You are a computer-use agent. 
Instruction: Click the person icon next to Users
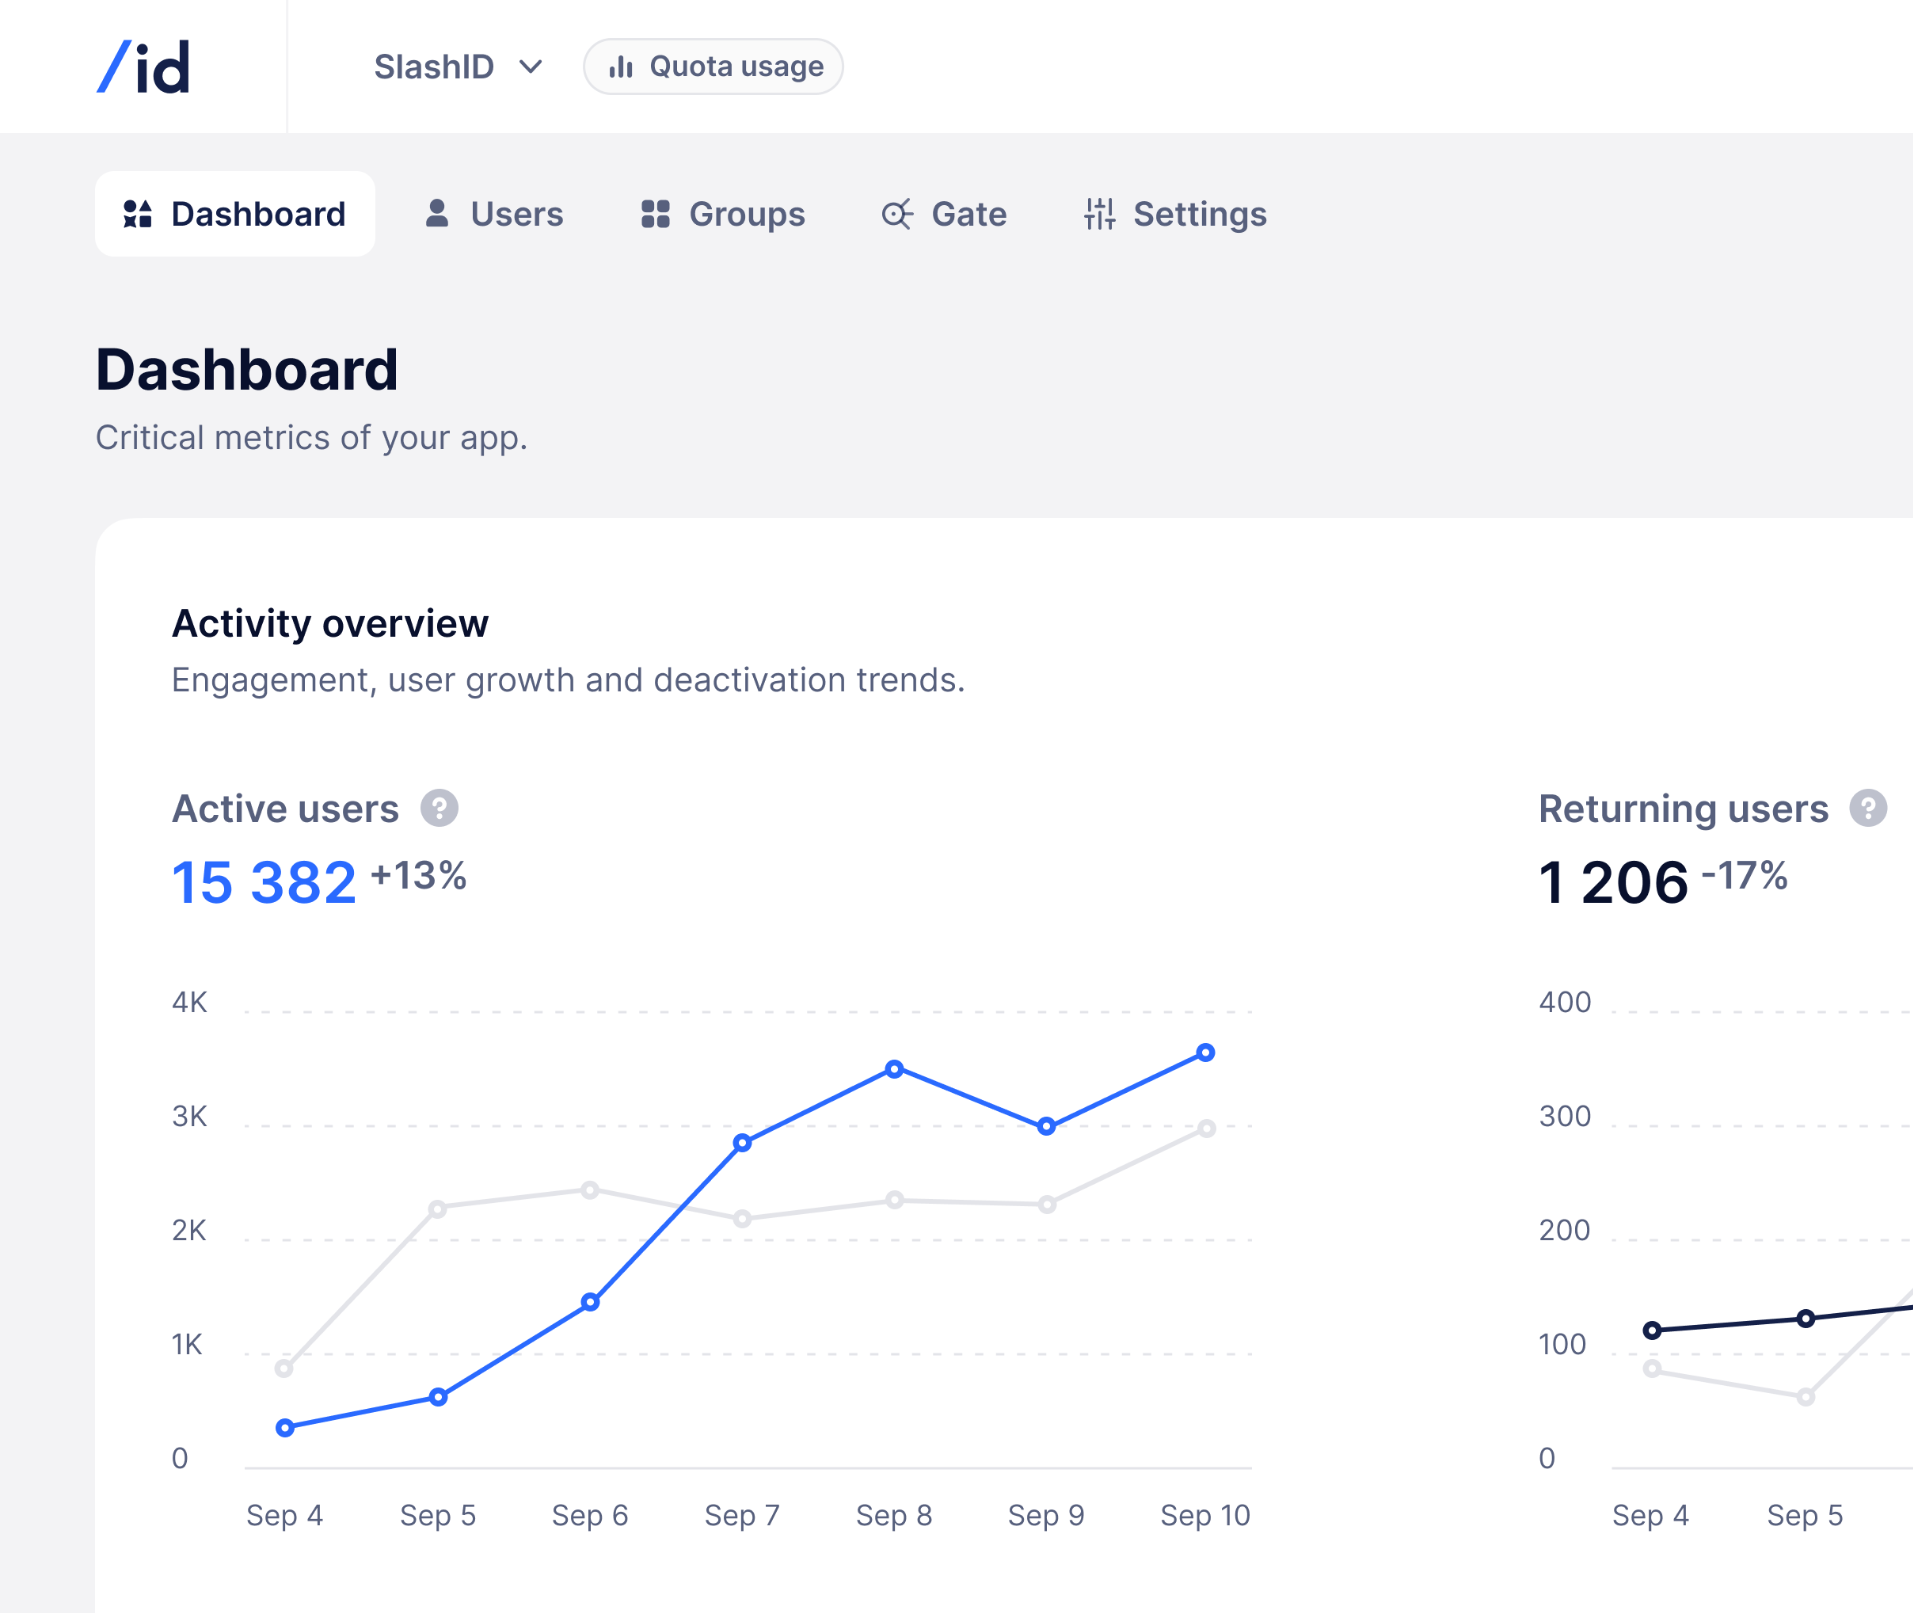tap(436, 213)
